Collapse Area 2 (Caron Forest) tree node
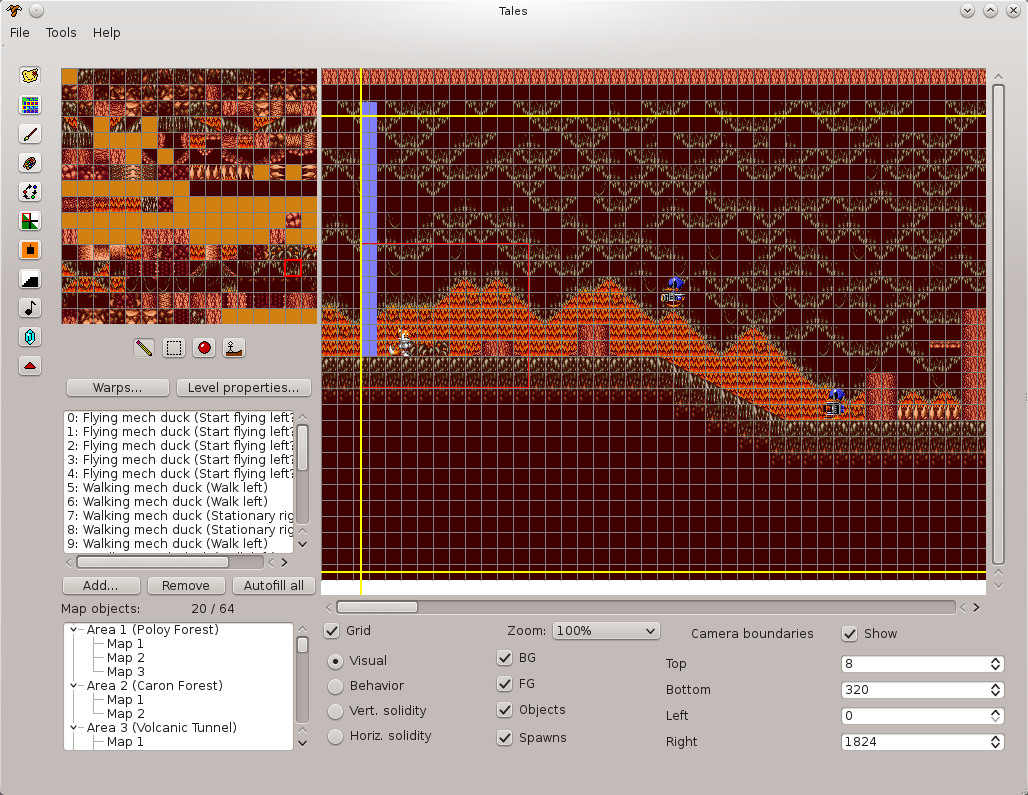Image resolution: width=1028 pixels, height=795 pixels. click(x=74, y=686)
